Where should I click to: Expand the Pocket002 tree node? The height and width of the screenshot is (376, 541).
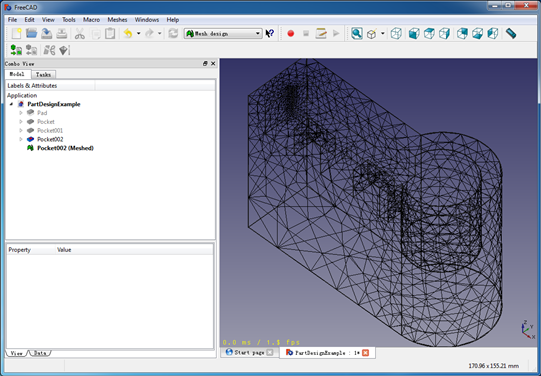click(x=21, y=139)
